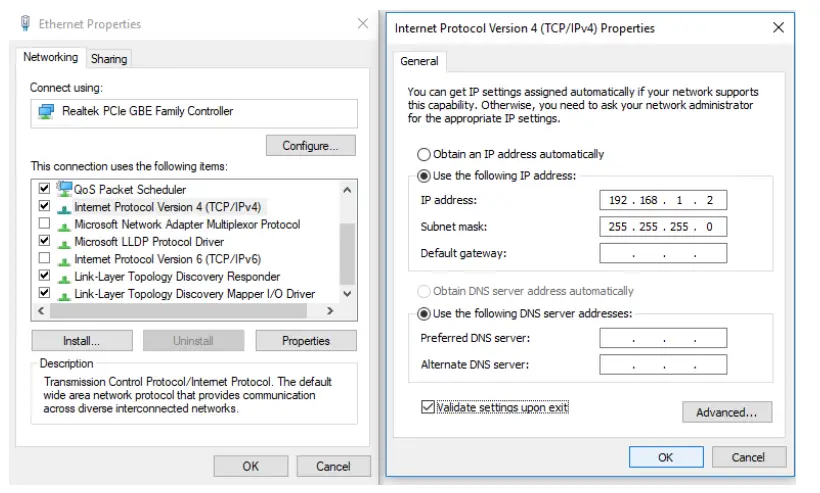Click the Default gateway input field
The image size is (820, 493).
[x=663, y=254]
